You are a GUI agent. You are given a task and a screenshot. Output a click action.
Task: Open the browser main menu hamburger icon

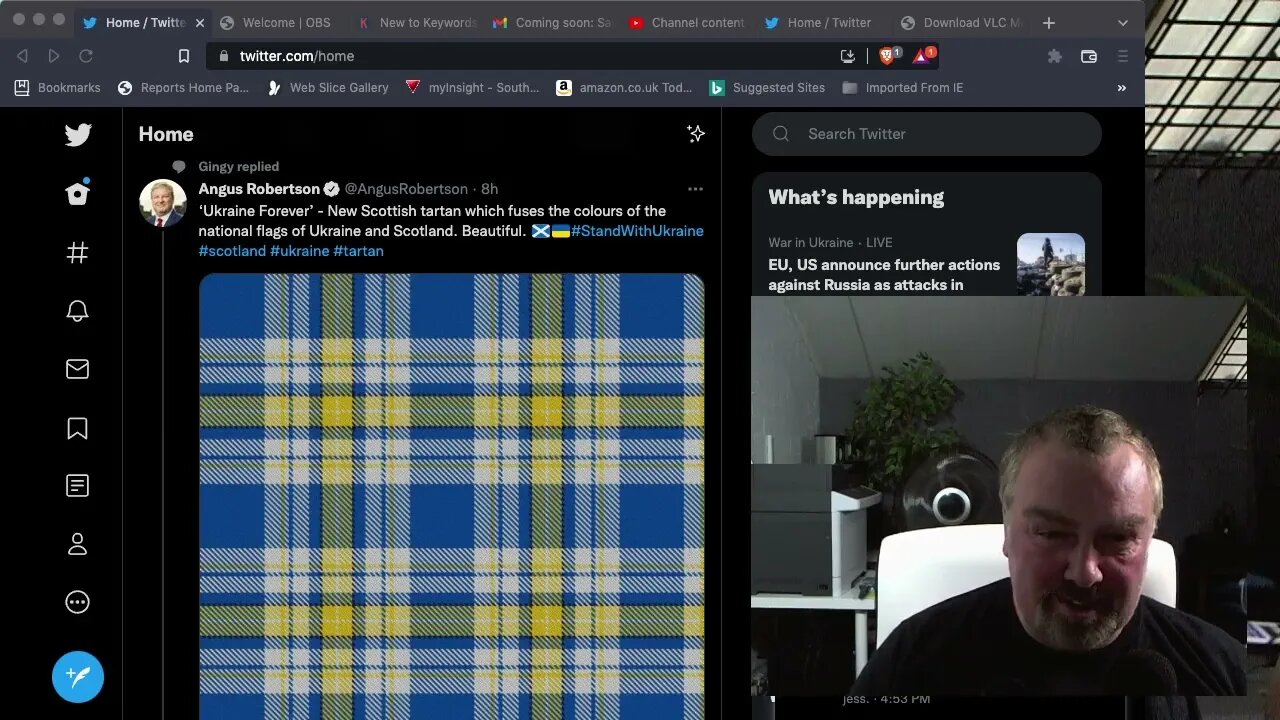tap(1123, 56)
